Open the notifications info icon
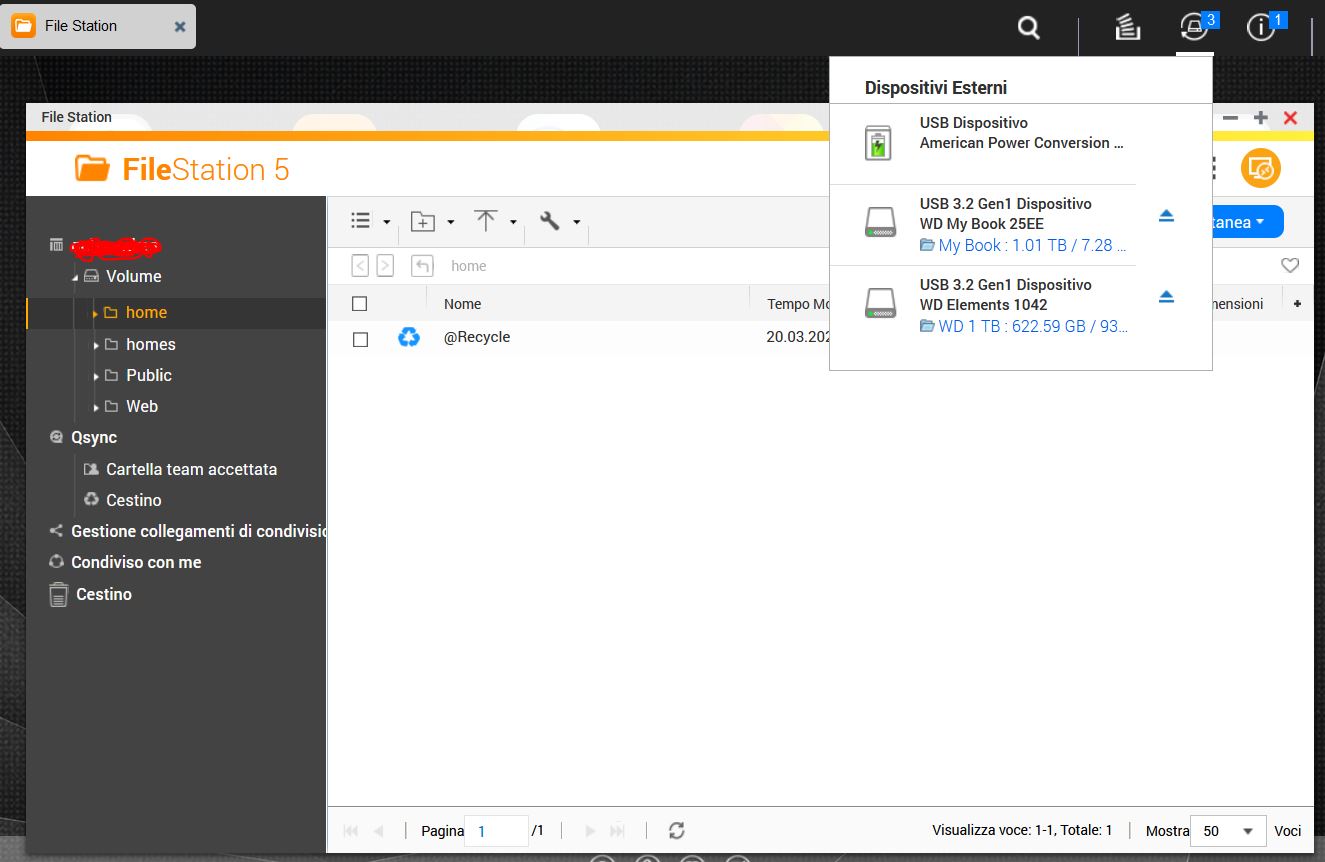The height and width of the screenshot is (862, 1325). pos(1261,28)
